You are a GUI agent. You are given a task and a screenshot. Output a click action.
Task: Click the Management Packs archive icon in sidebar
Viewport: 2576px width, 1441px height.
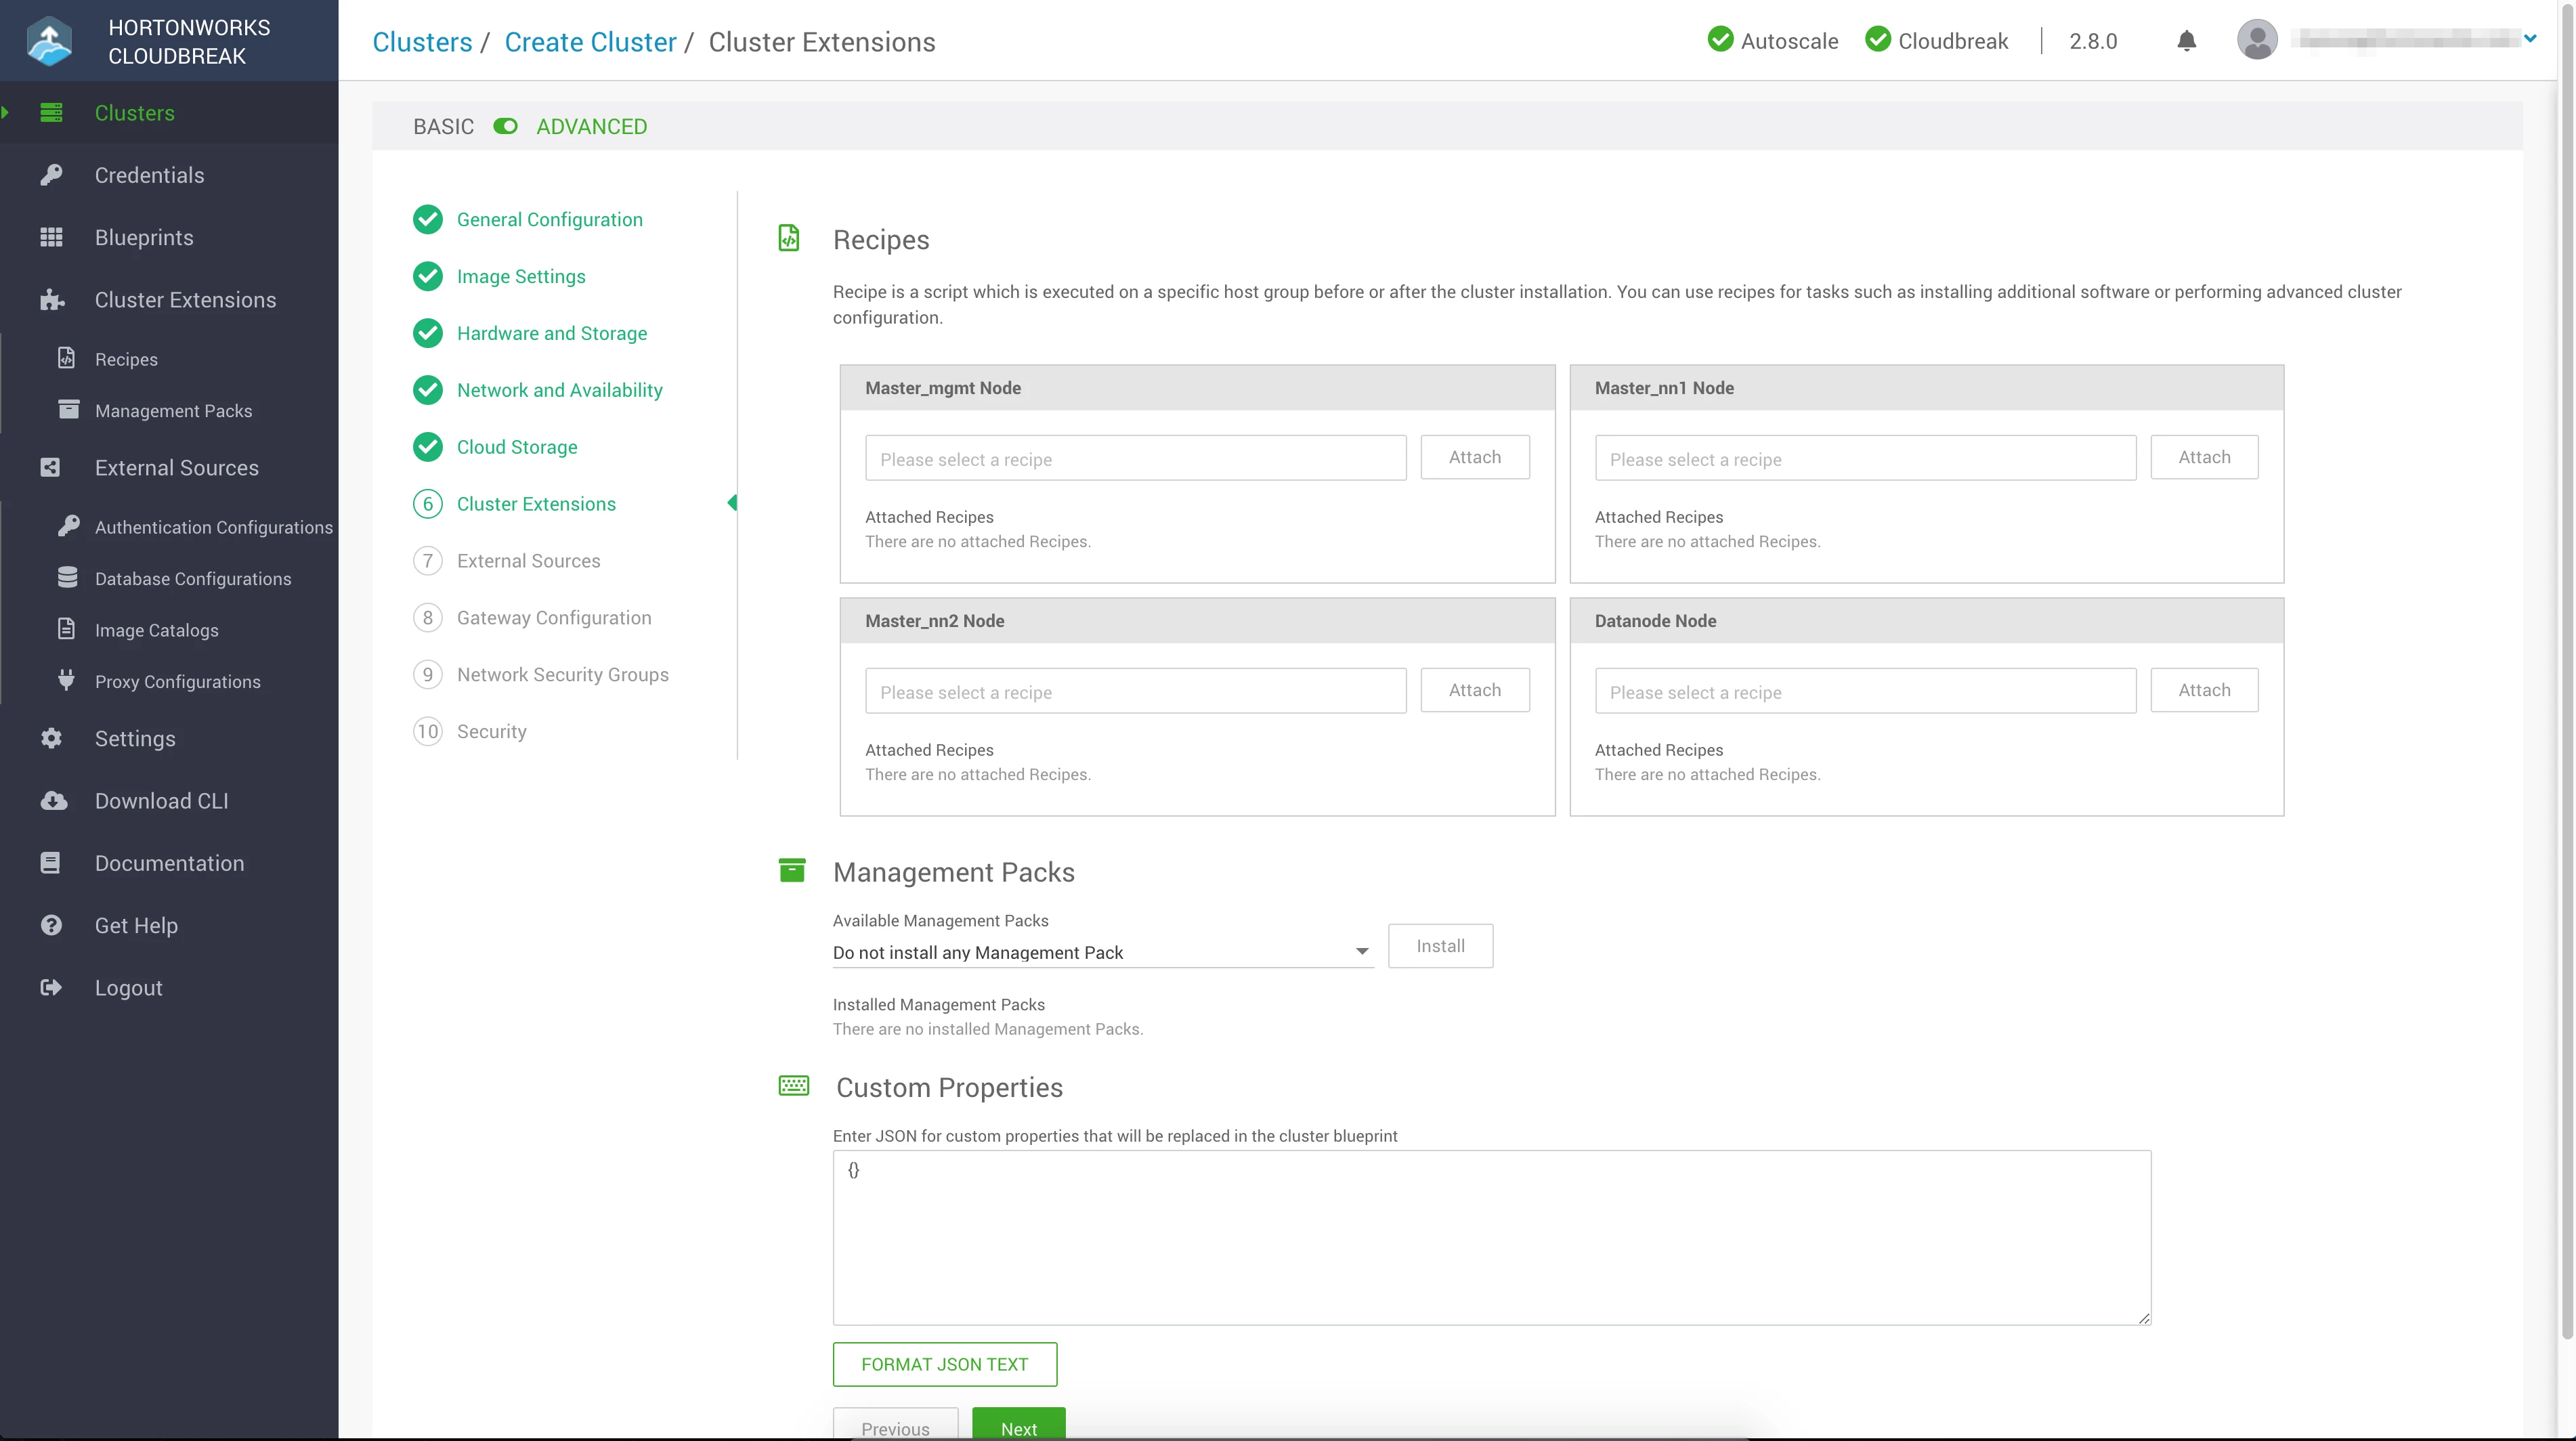pyautogui.click(x=68, y=409)
